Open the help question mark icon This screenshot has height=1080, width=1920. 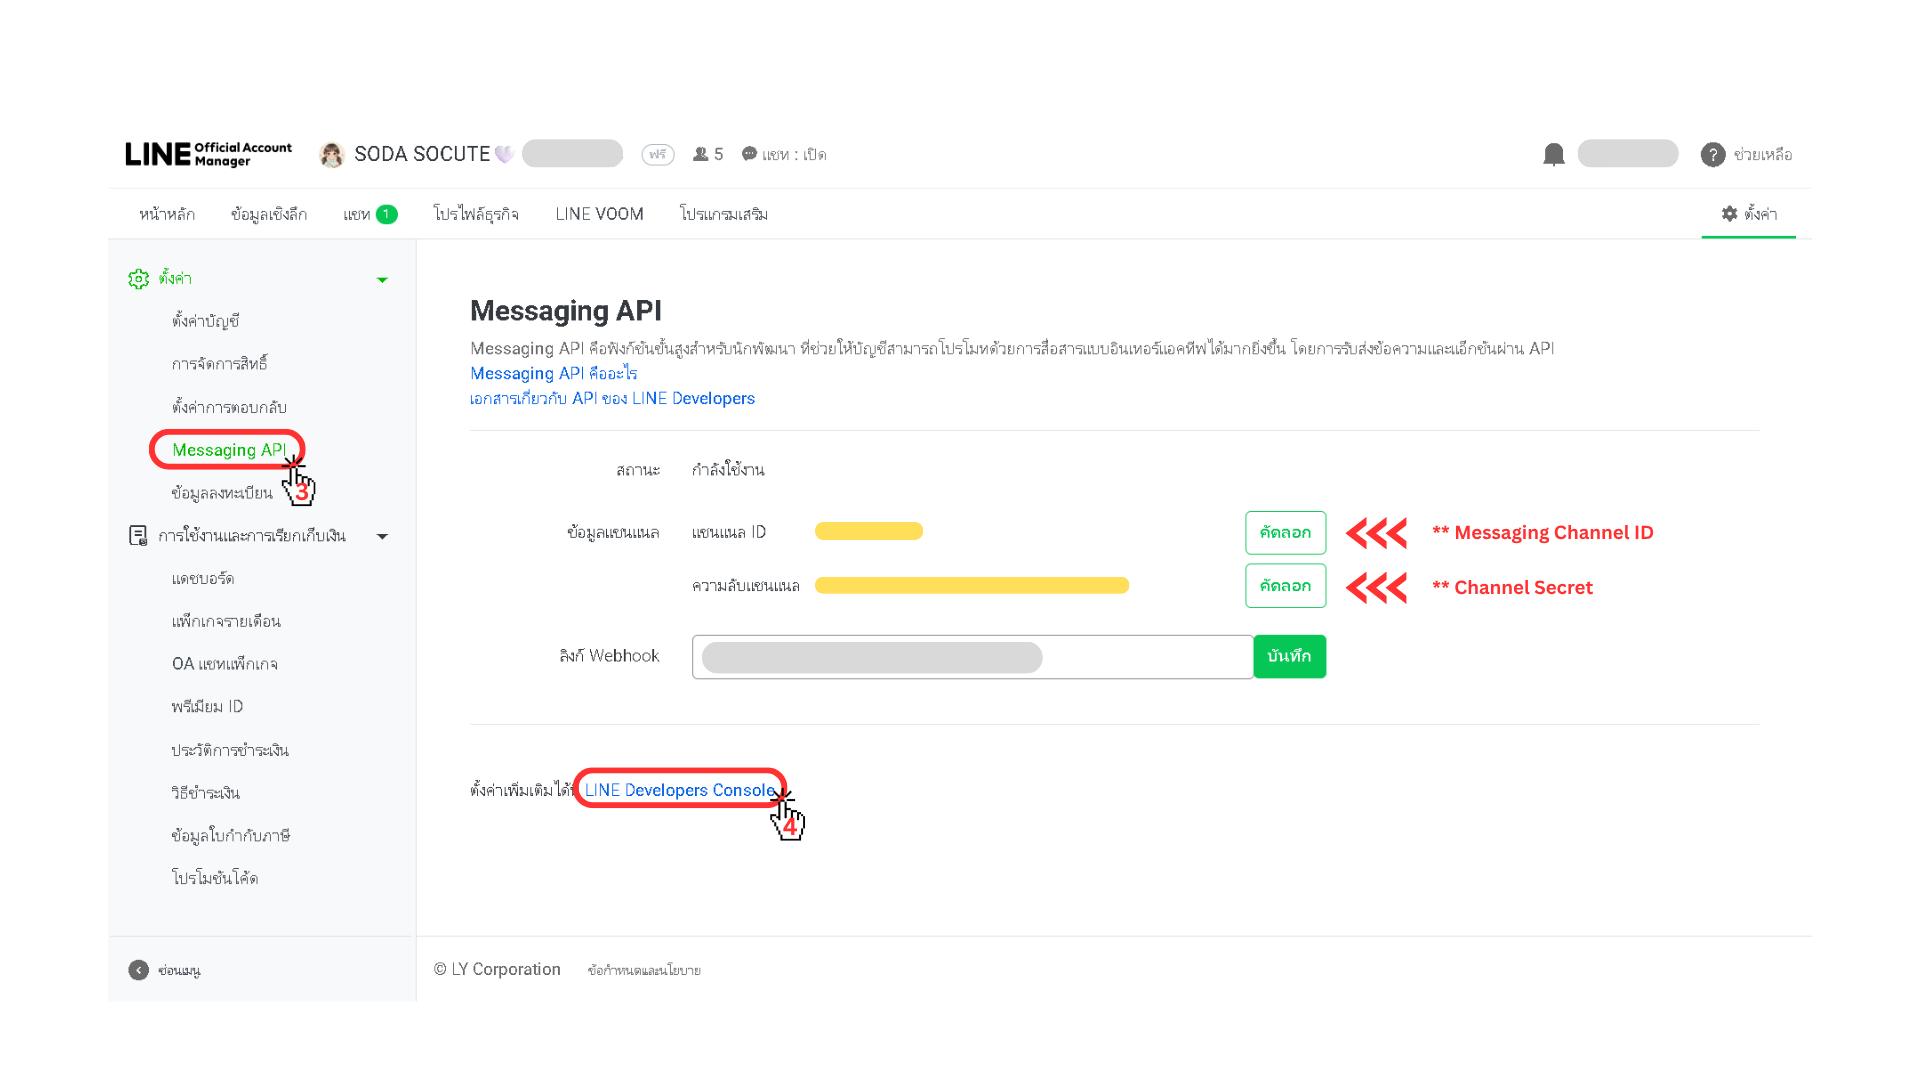click(1712, 155)
